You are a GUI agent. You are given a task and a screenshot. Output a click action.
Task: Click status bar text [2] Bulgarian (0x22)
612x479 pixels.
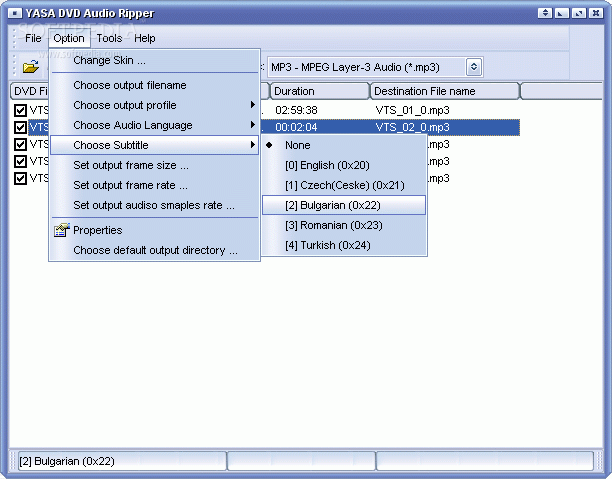pyautogui.click(x=67, y=461)
